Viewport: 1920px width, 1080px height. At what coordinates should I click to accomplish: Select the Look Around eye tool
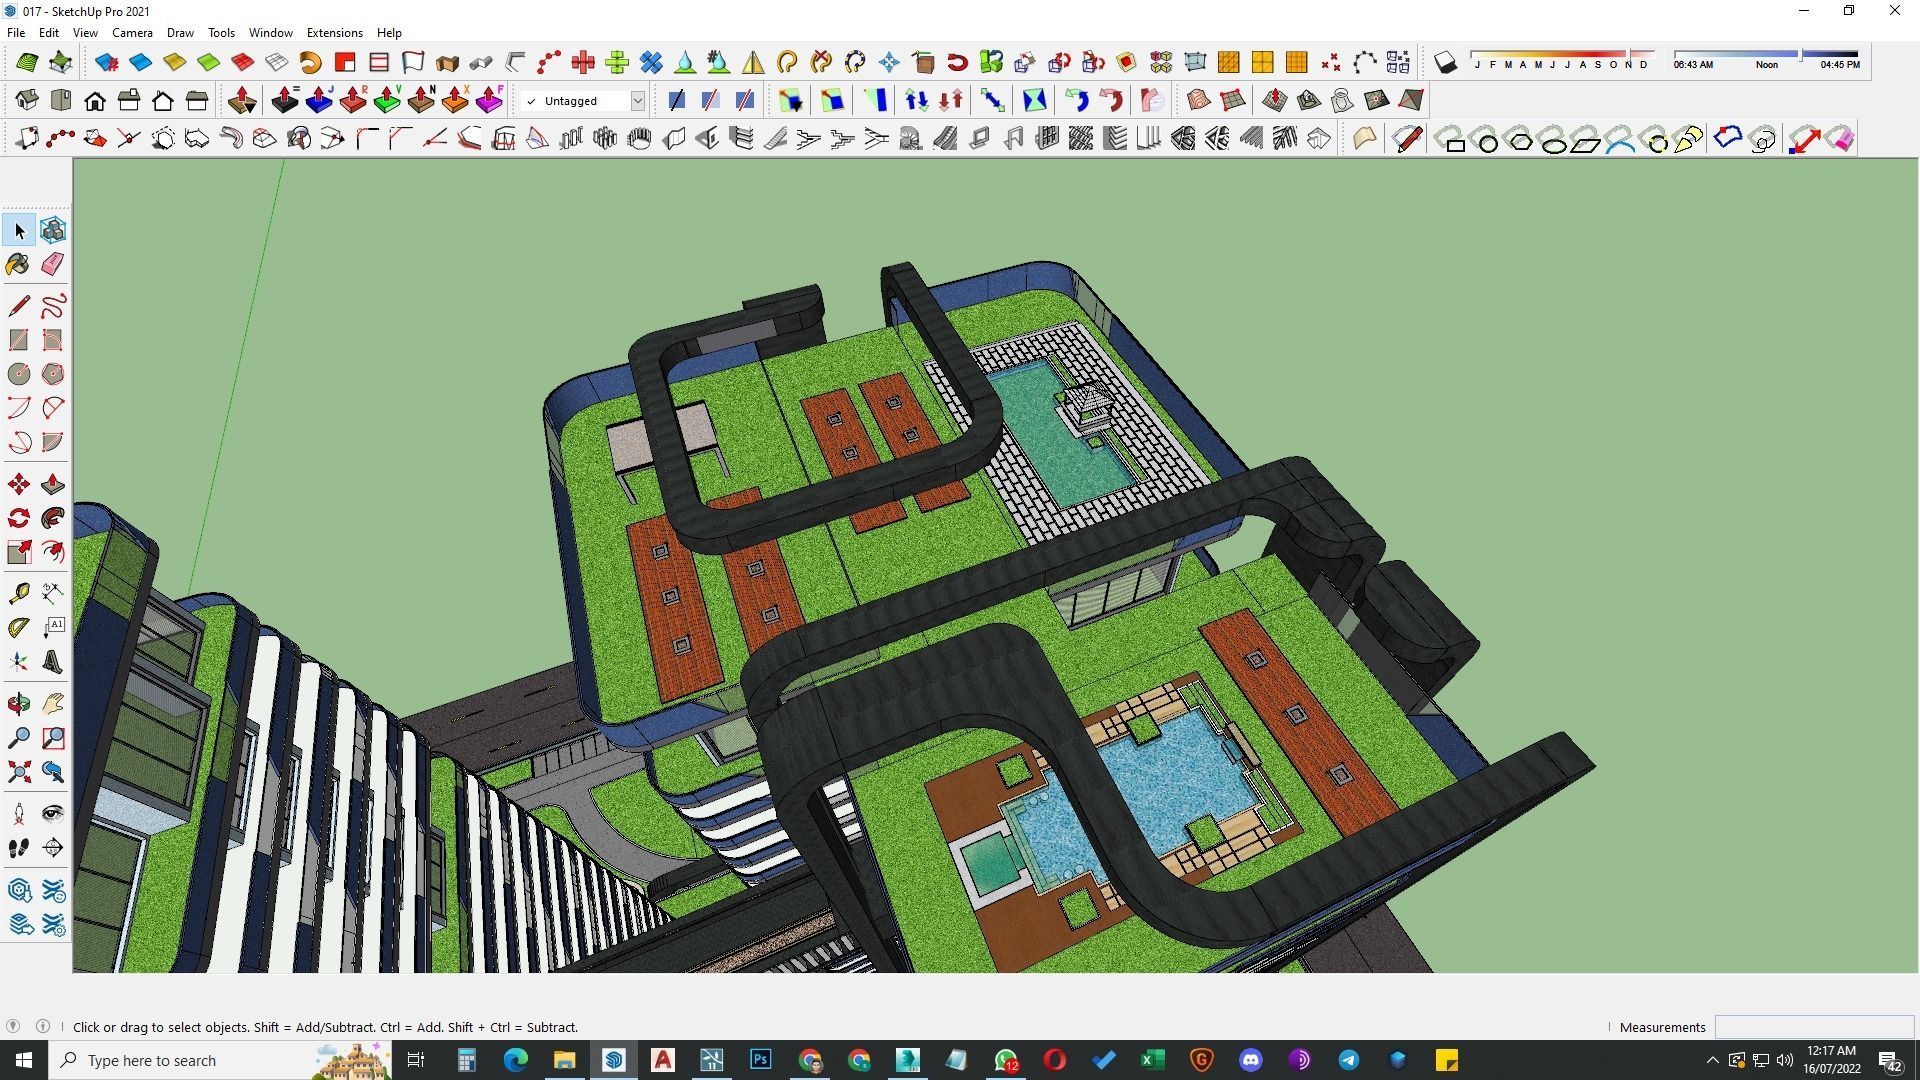[53, 814]
